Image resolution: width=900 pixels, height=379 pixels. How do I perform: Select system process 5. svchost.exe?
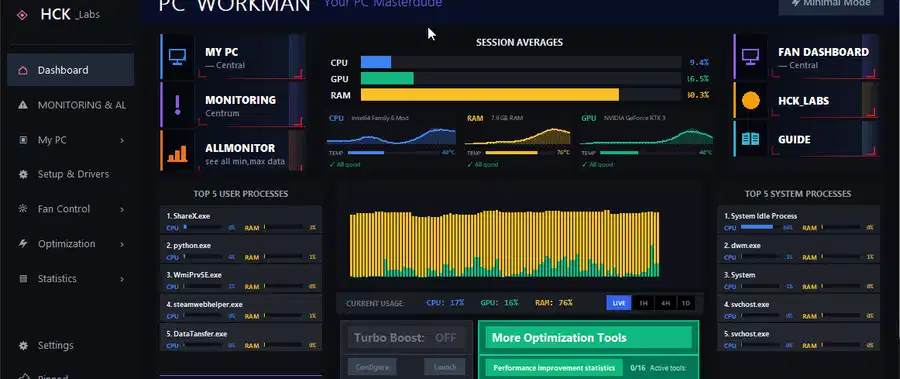798,338
